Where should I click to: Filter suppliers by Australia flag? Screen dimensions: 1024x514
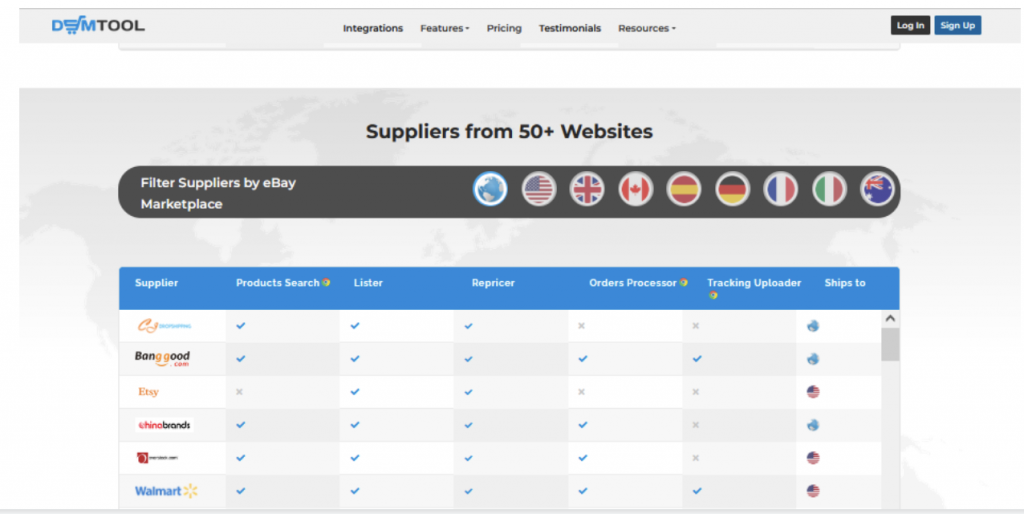click(x=877, y=189)
